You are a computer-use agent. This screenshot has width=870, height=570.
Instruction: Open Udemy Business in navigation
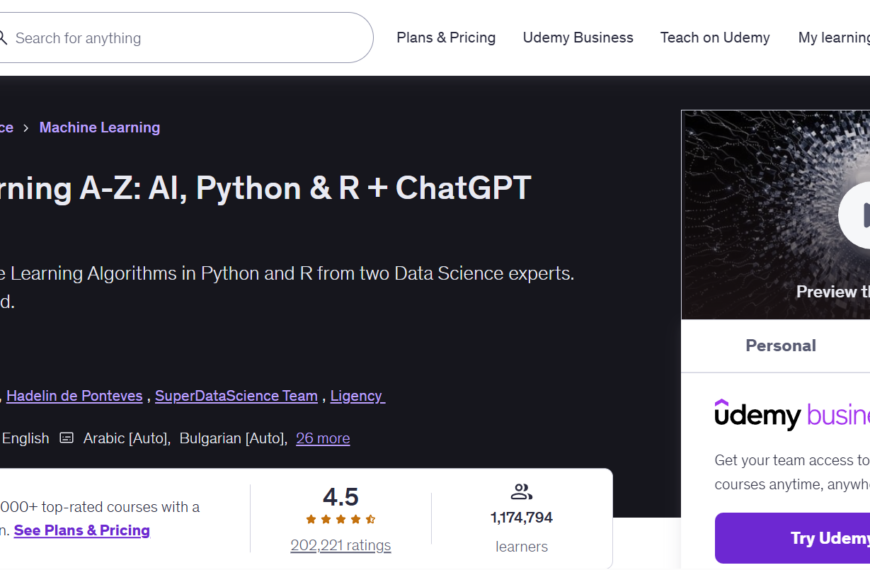coord(578,38)
